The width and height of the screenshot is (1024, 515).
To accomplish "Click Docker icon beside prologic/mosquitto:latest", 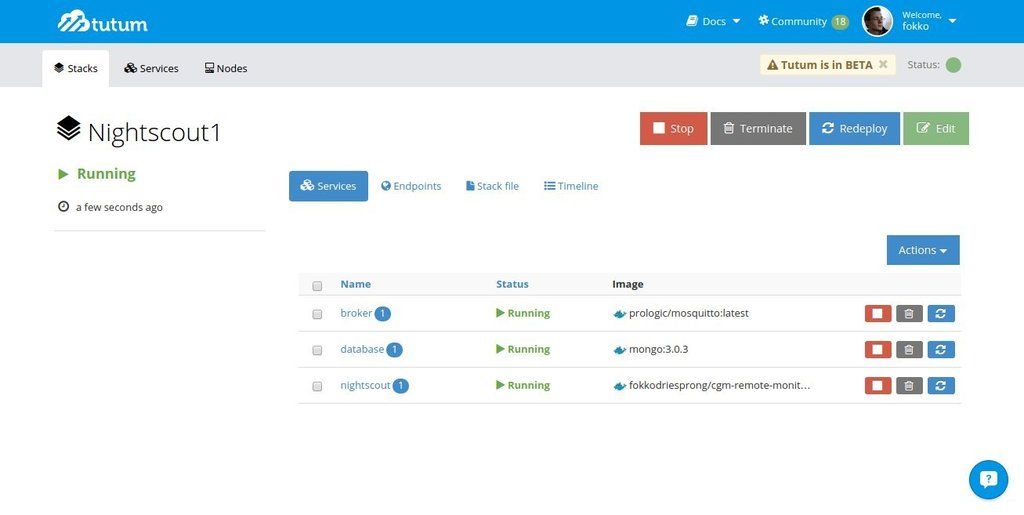I will (x=619, y=314).
